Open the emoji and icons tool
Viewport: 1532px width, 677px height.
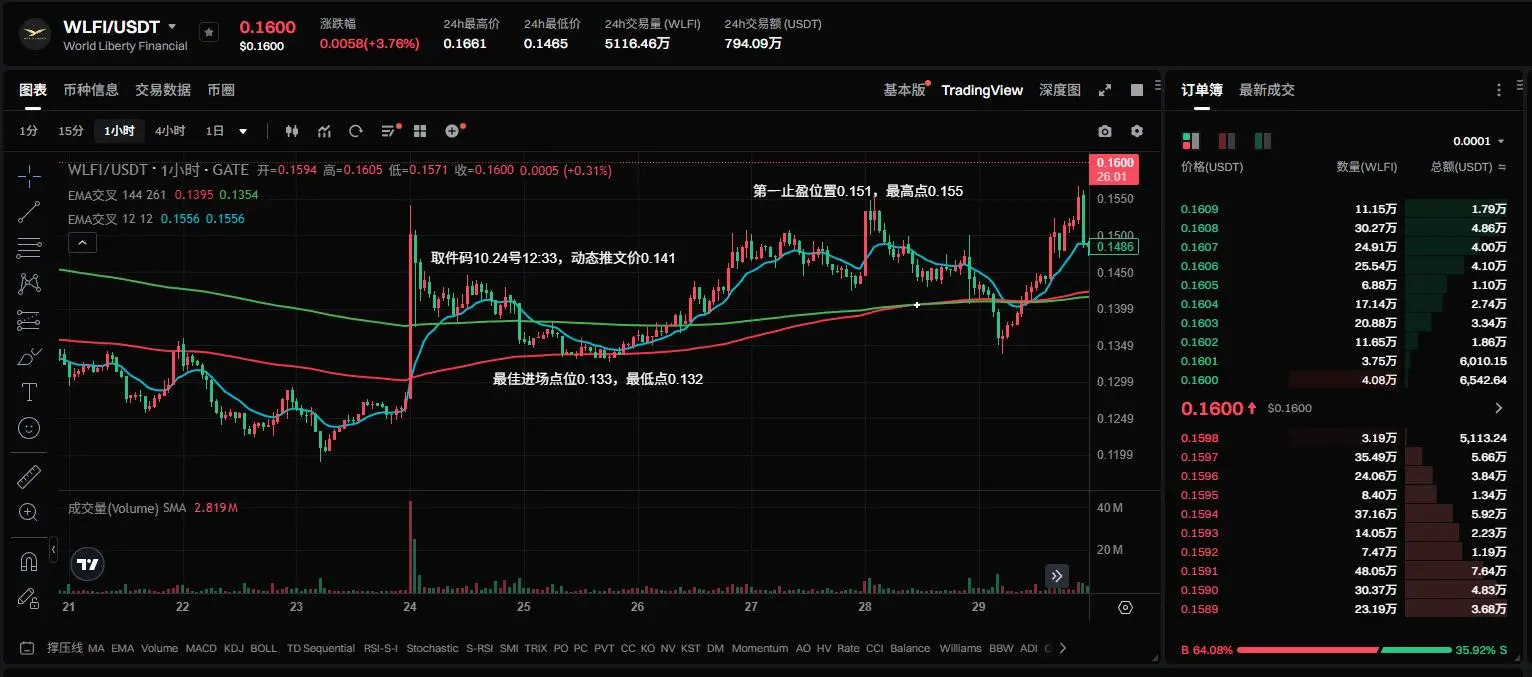click(29, 428)
